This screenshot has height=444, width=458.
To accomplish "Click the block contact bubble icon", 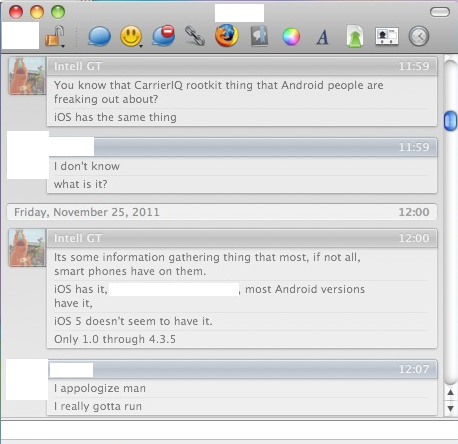I will 163,36.
